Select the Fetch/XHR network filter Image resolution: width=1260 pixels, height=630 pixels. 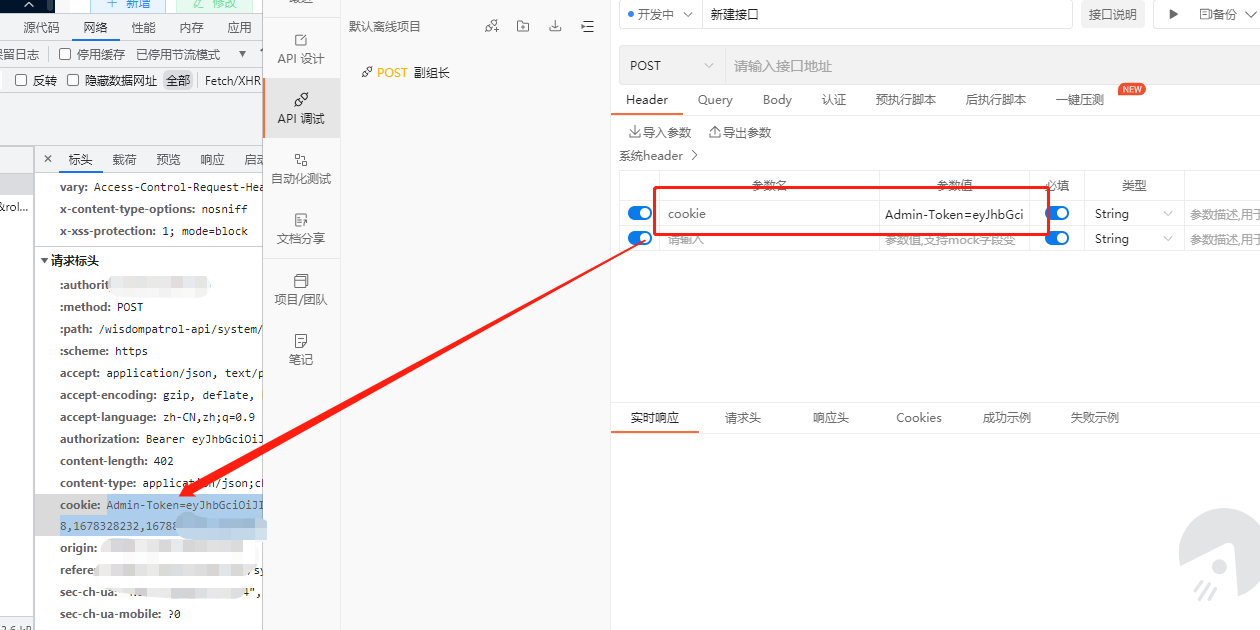click(x=232, y=80)
